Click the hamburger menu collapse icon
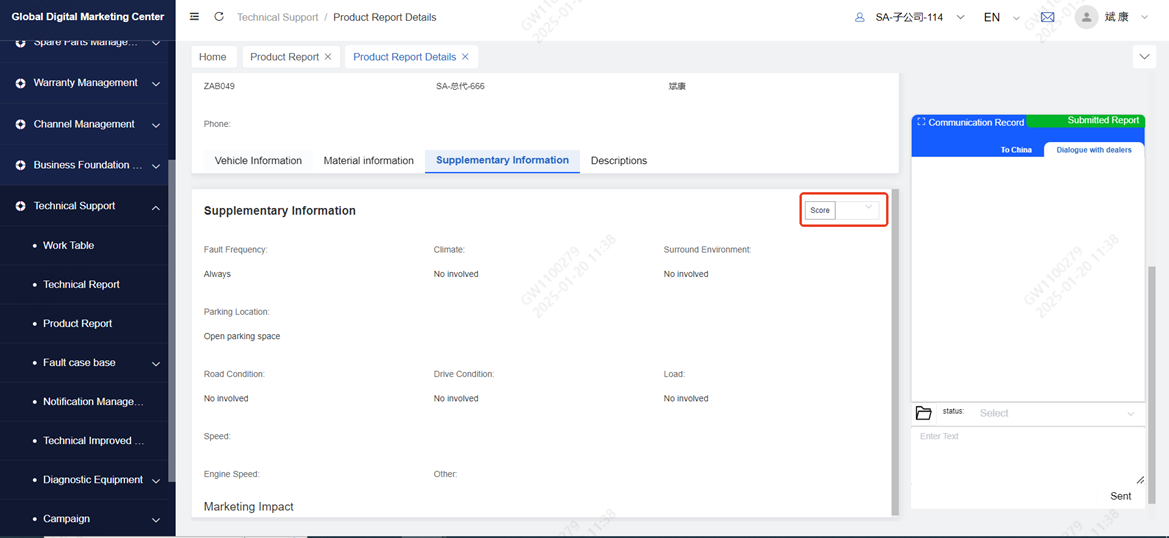The width and height of the screenshot is (1169, 538). coord(194,17)
